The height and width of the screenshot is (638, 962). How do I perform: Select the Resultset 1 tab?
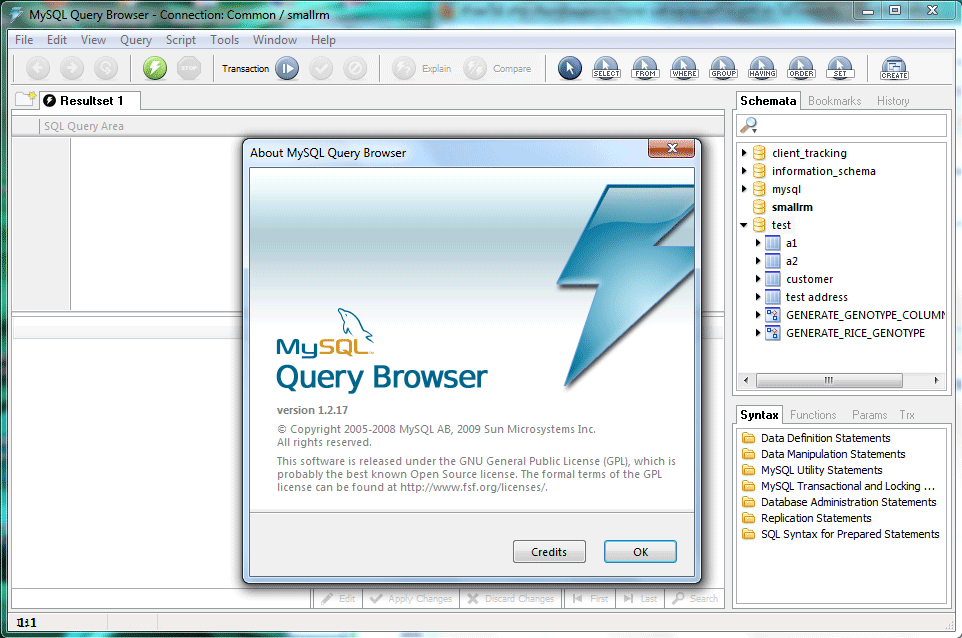click(x=91, y=101)
